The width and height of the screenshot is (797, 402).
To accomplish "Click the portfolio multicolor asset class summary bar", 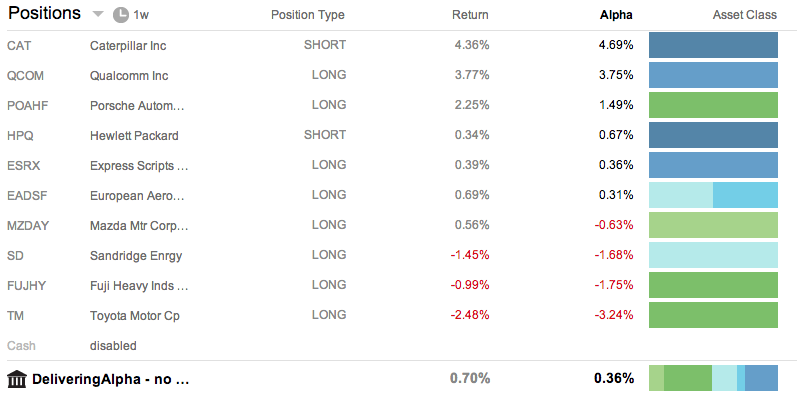I will (713, 378).
